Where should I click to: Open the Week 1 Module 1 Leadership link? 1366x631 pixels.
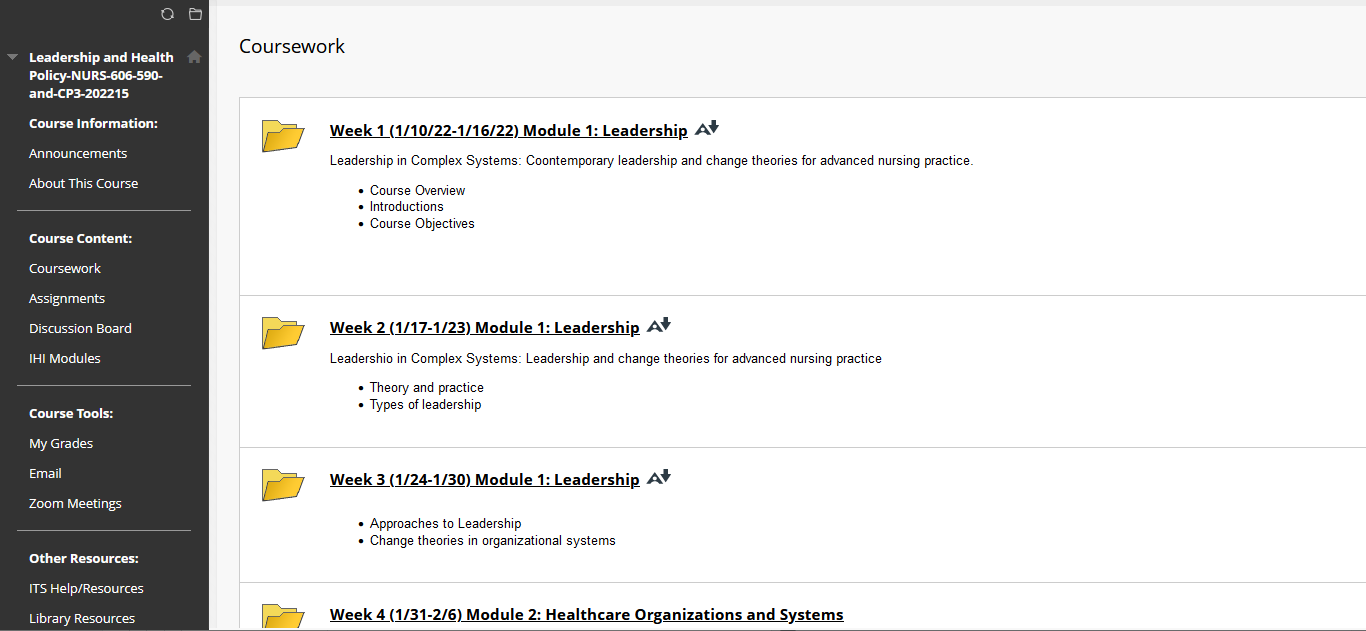[x=508, y=130]
